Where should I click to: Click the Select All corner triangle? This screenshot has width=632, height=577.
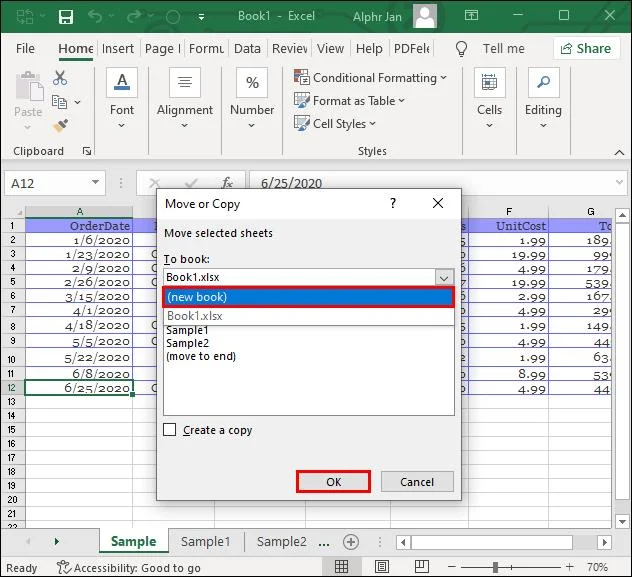point(19,212)
